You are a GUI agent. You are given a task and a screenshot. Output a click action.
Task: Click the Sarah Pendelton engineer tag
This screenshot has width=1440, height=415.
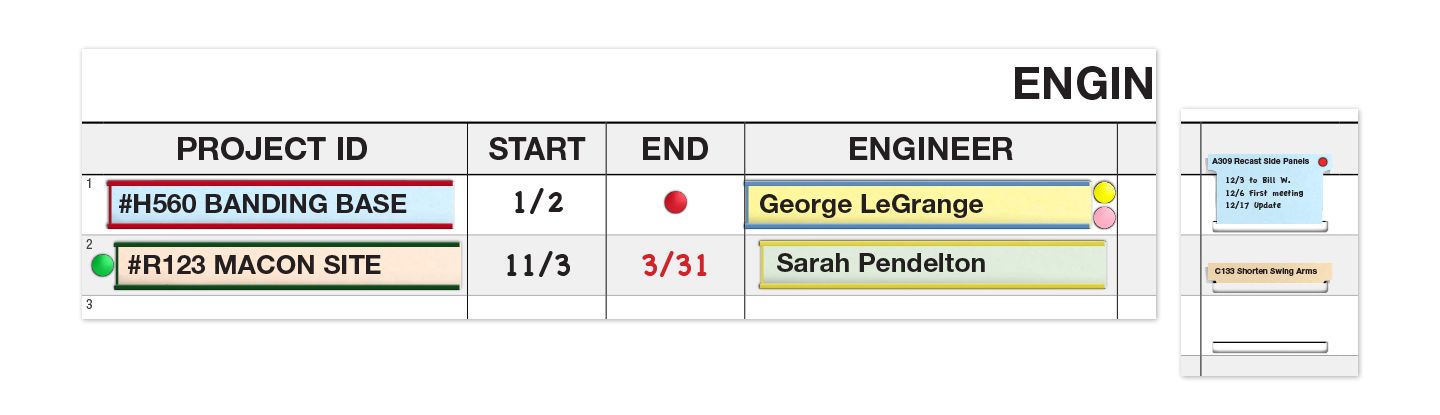coord(932,264)
